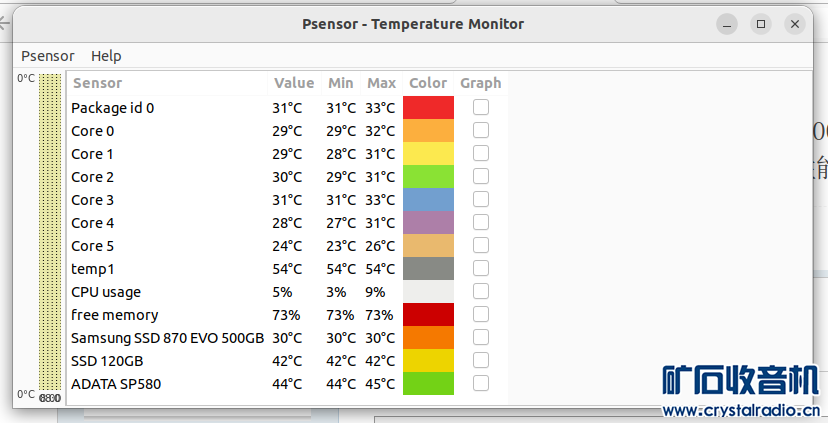The width and height of the screenshot is (828, 423).
Task: Open the Help menu
Action: (x=106, y=56)
